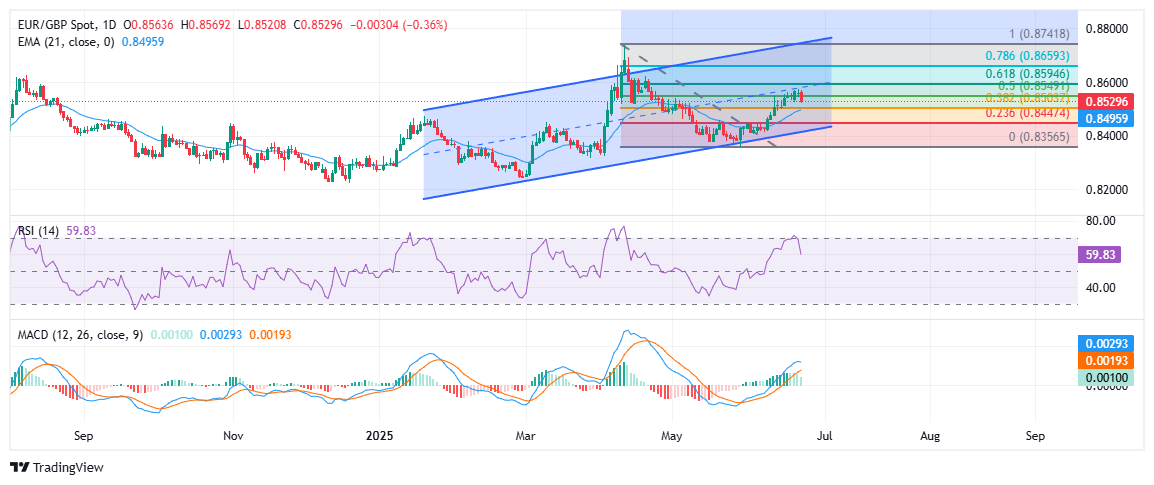The image size is (1154, 485).
Task: Select the purple 59.83 RSI axis label
Action: point(1104,255)
